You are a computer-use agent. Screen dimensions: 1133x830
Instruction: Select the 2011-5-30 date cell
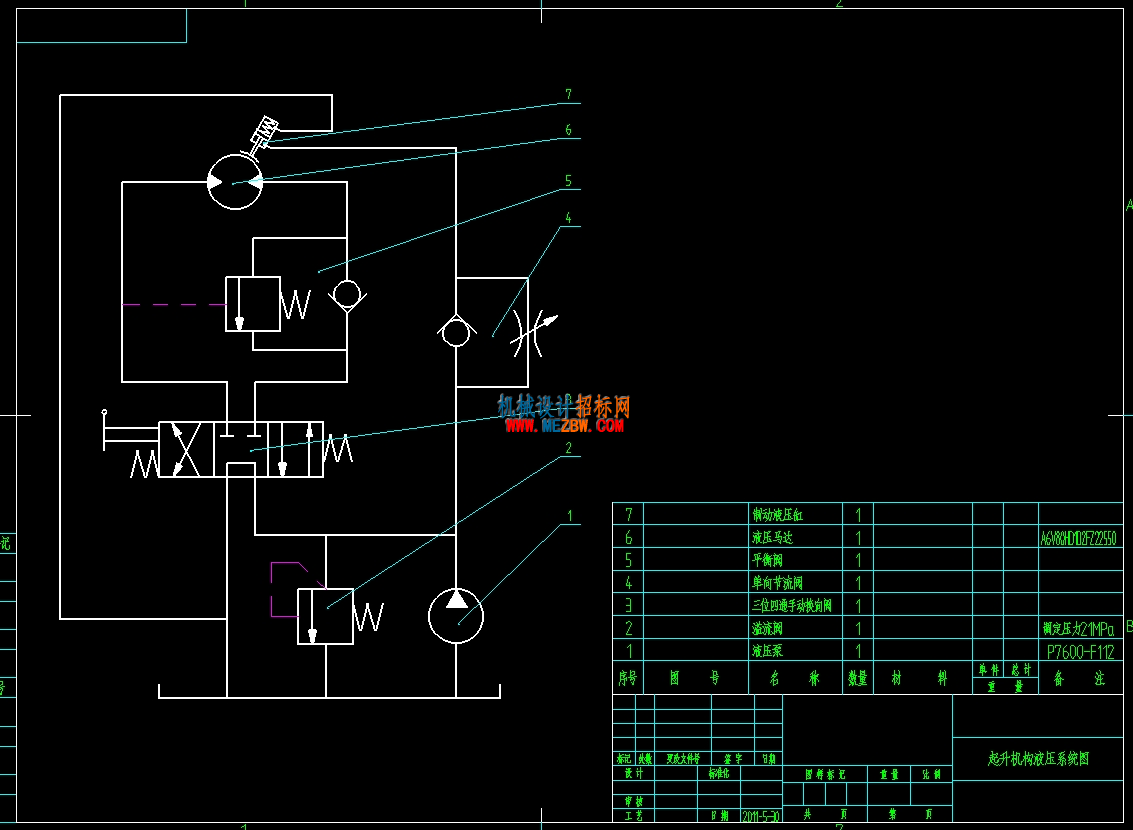tap(761, 816)
